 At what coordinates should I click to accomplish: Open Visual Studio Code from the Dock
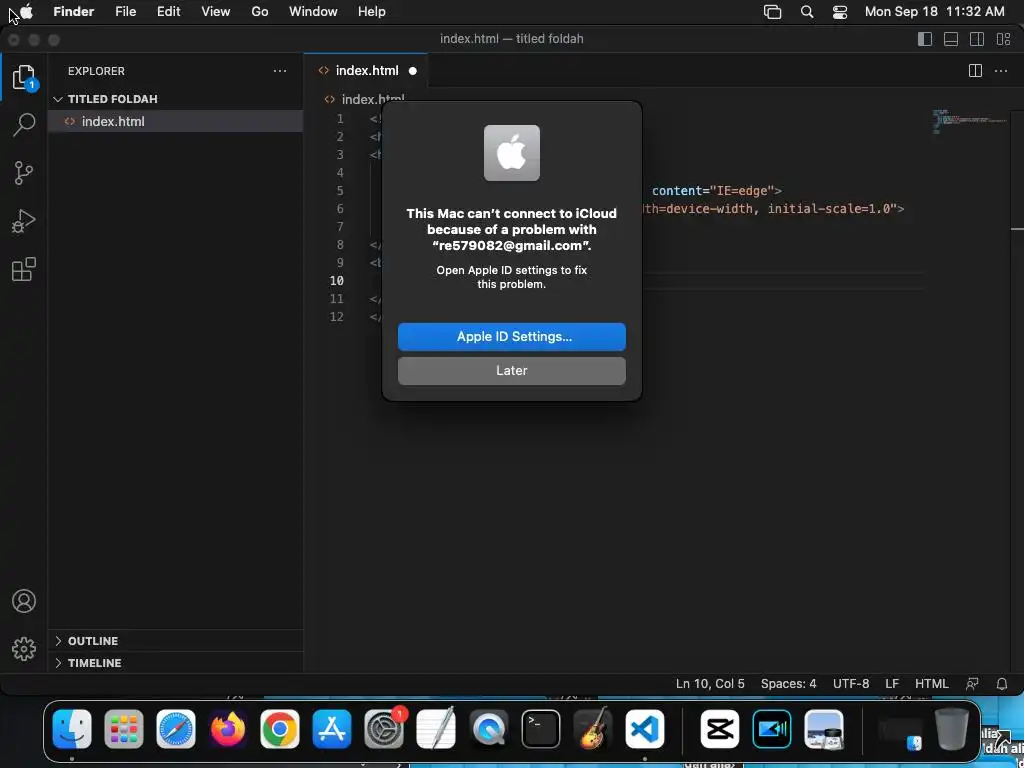[645, 729]
